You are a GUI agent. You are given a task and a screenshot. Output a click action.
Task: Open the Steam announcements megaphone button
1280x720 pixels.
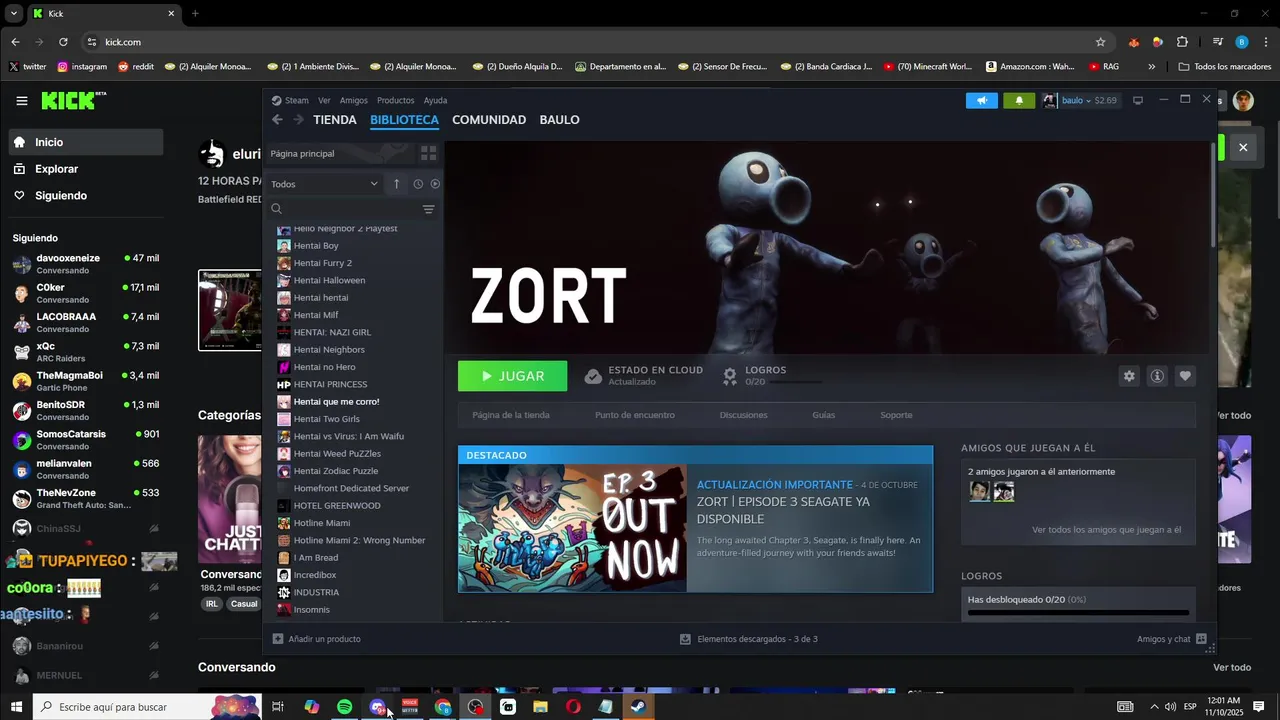982,100
